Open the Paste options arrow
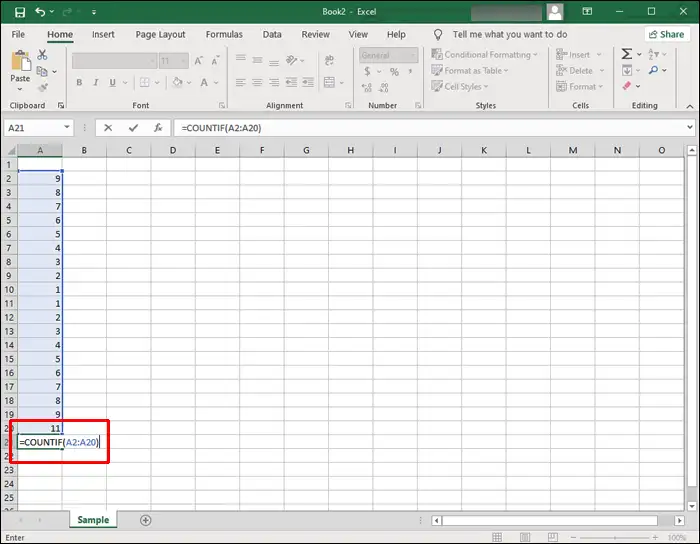 [20, 89]
